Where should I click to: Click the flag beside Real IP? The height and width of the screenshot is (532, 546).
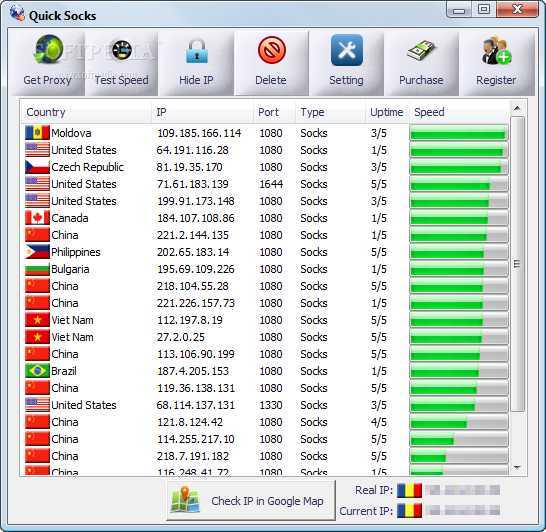(409, 490)
